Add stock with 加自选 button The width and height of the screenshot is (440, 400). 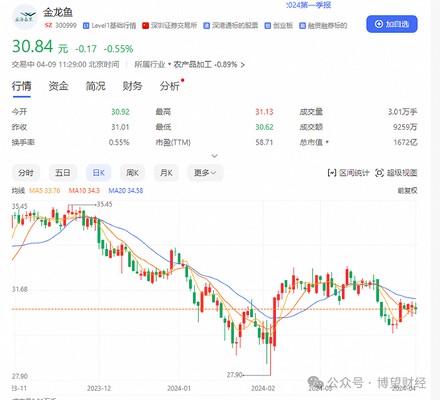click(x=392, y=24)
